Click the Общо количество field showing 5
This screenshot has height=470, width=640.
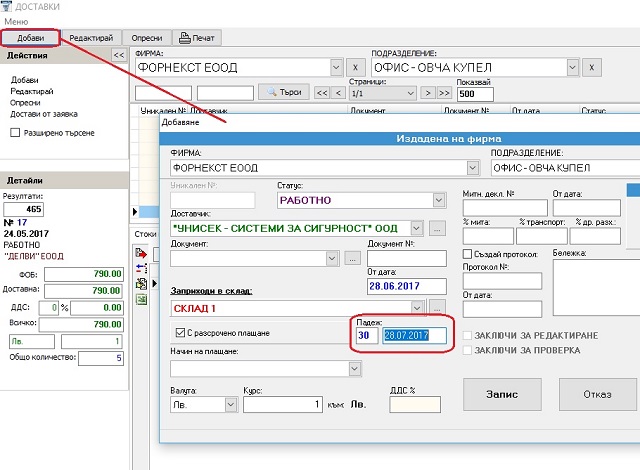[101, 358]
